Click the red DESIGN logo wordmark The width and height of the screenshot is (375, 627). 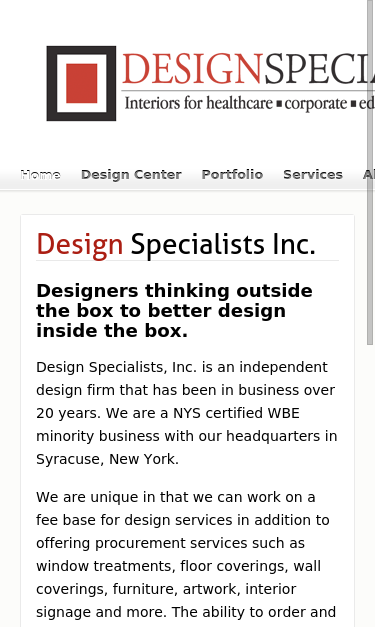(192, 69)
